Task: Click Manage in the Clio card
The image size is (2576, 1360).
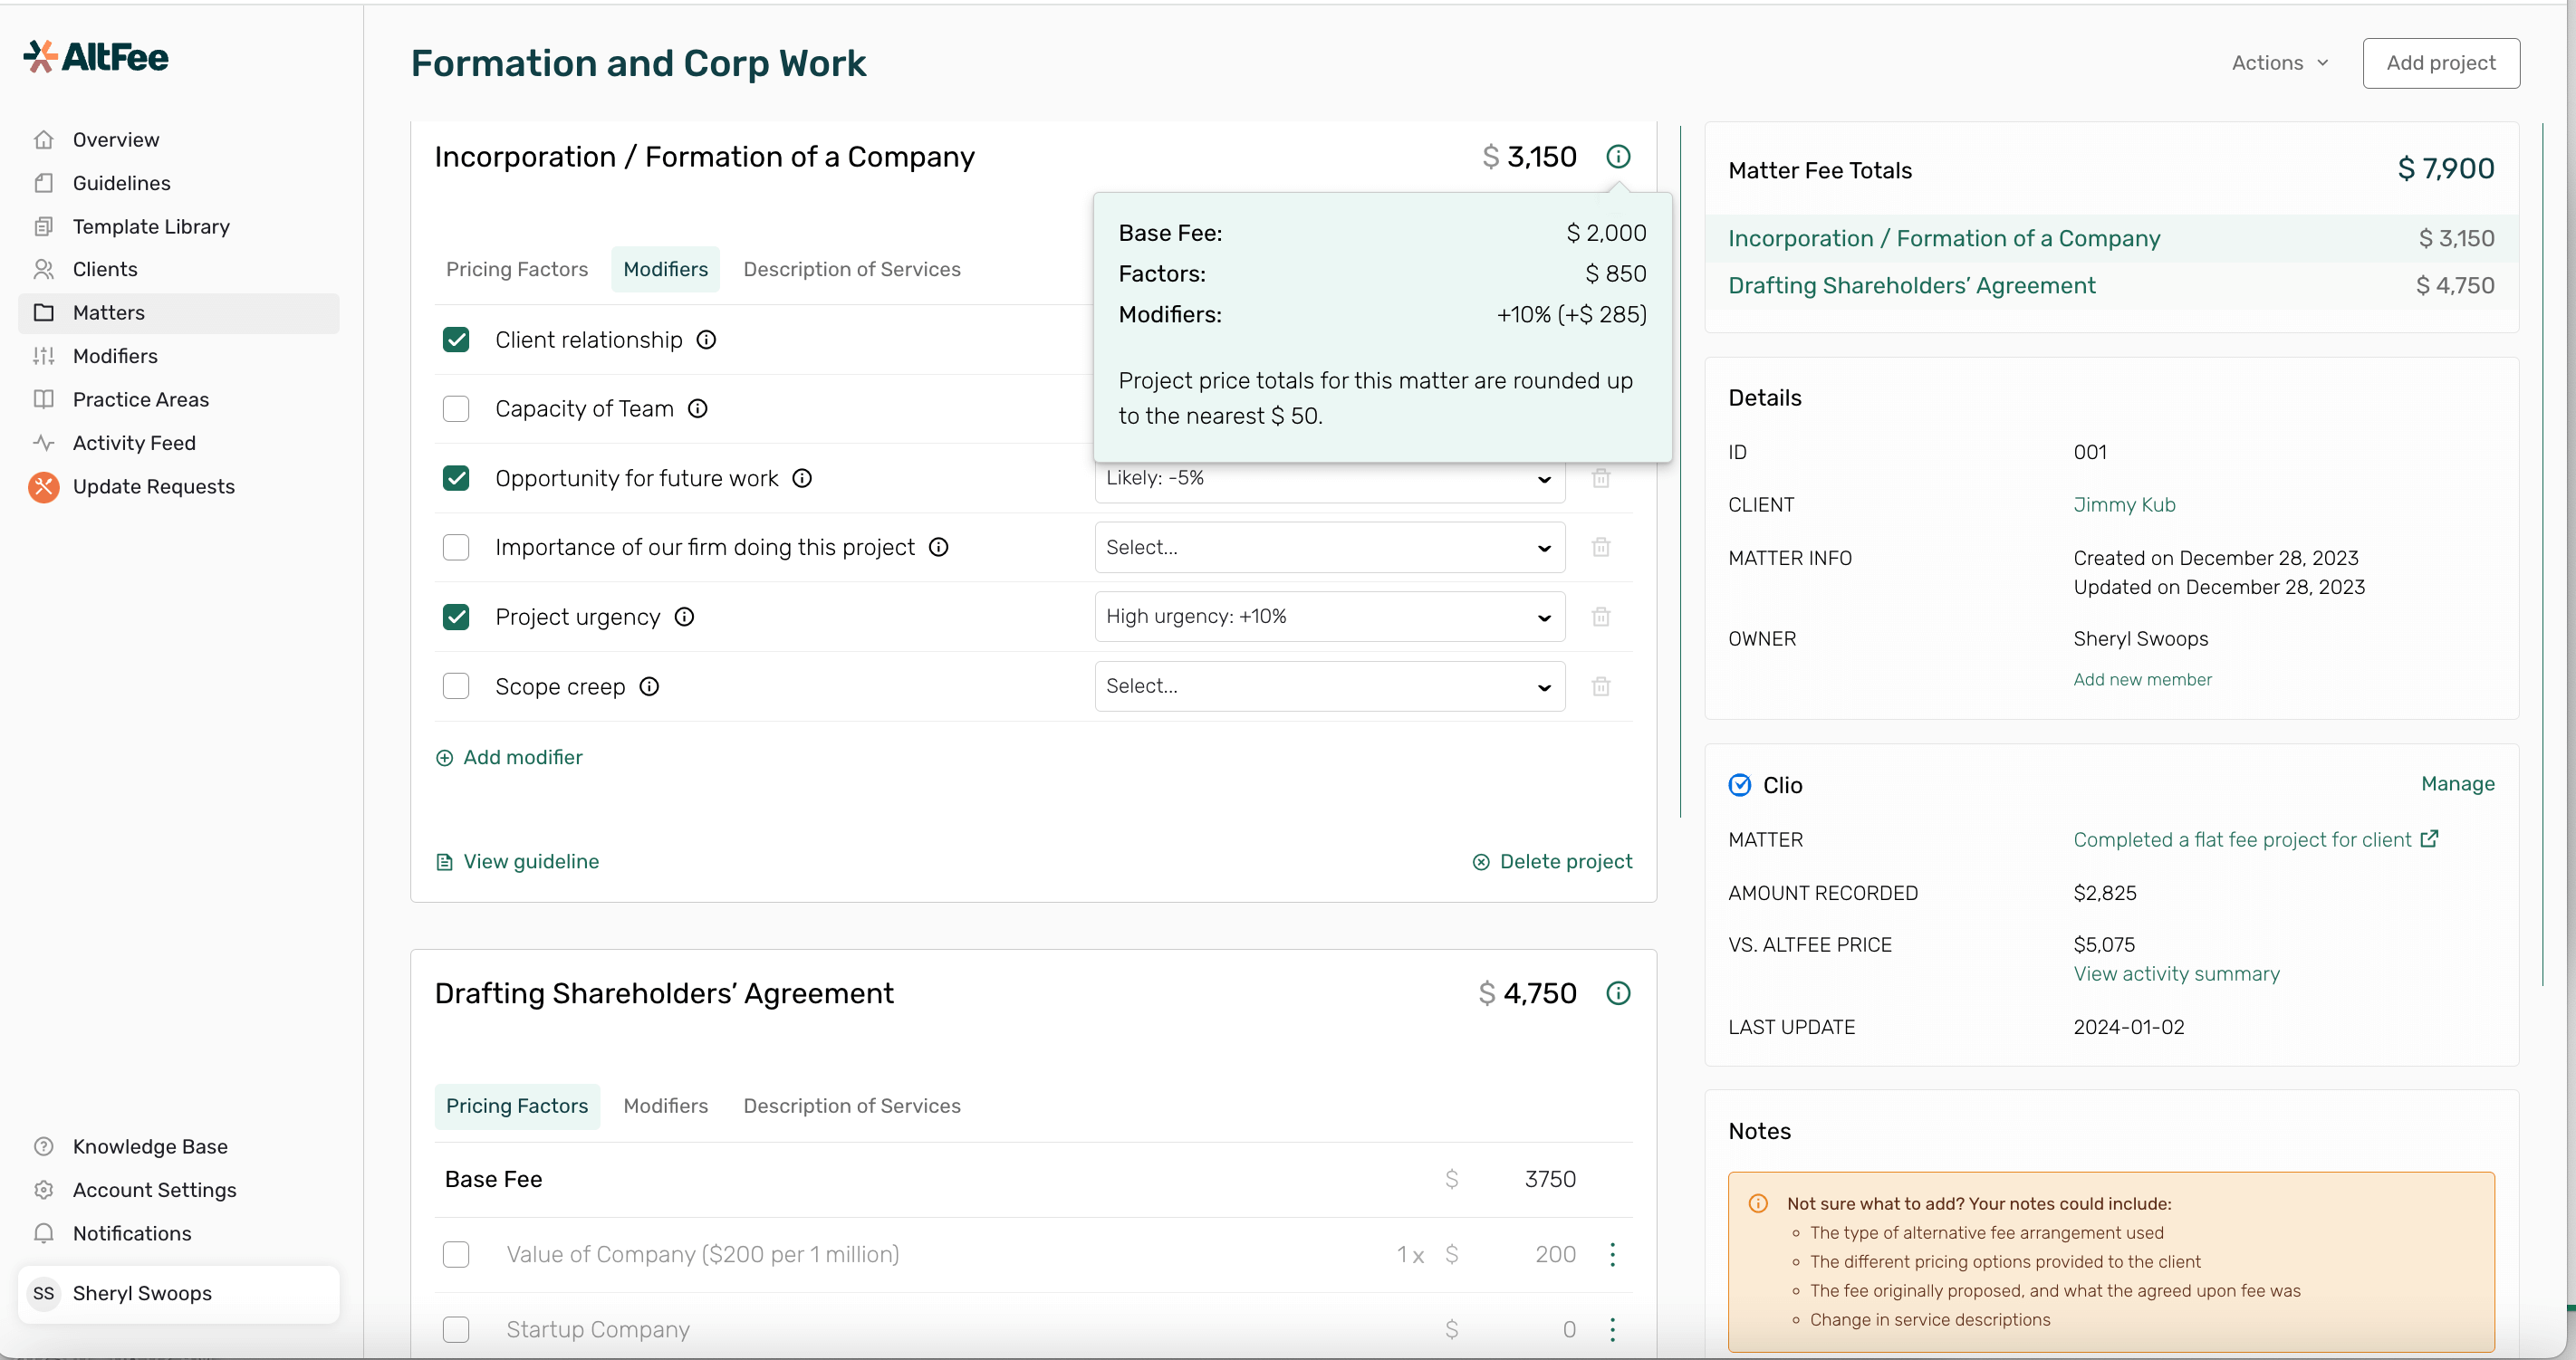Action: point(2457,784)
